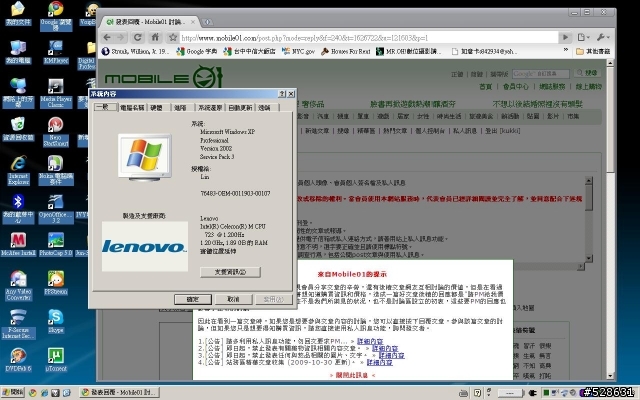This screenshot has height=400, width=640.
Task: Open the NYC.gov bookmark
Action: click(298, 51)
